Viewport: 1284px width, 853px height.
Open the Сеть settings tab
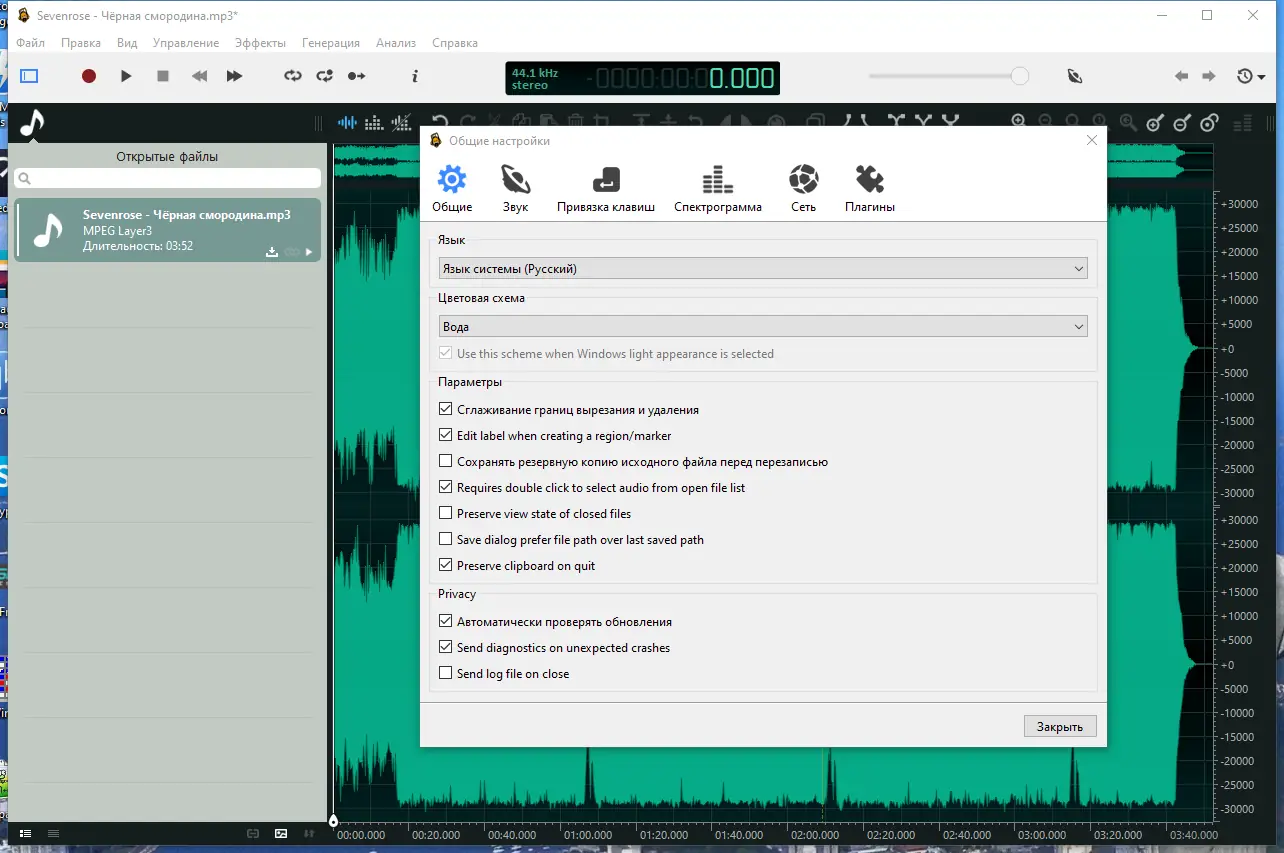803,189
